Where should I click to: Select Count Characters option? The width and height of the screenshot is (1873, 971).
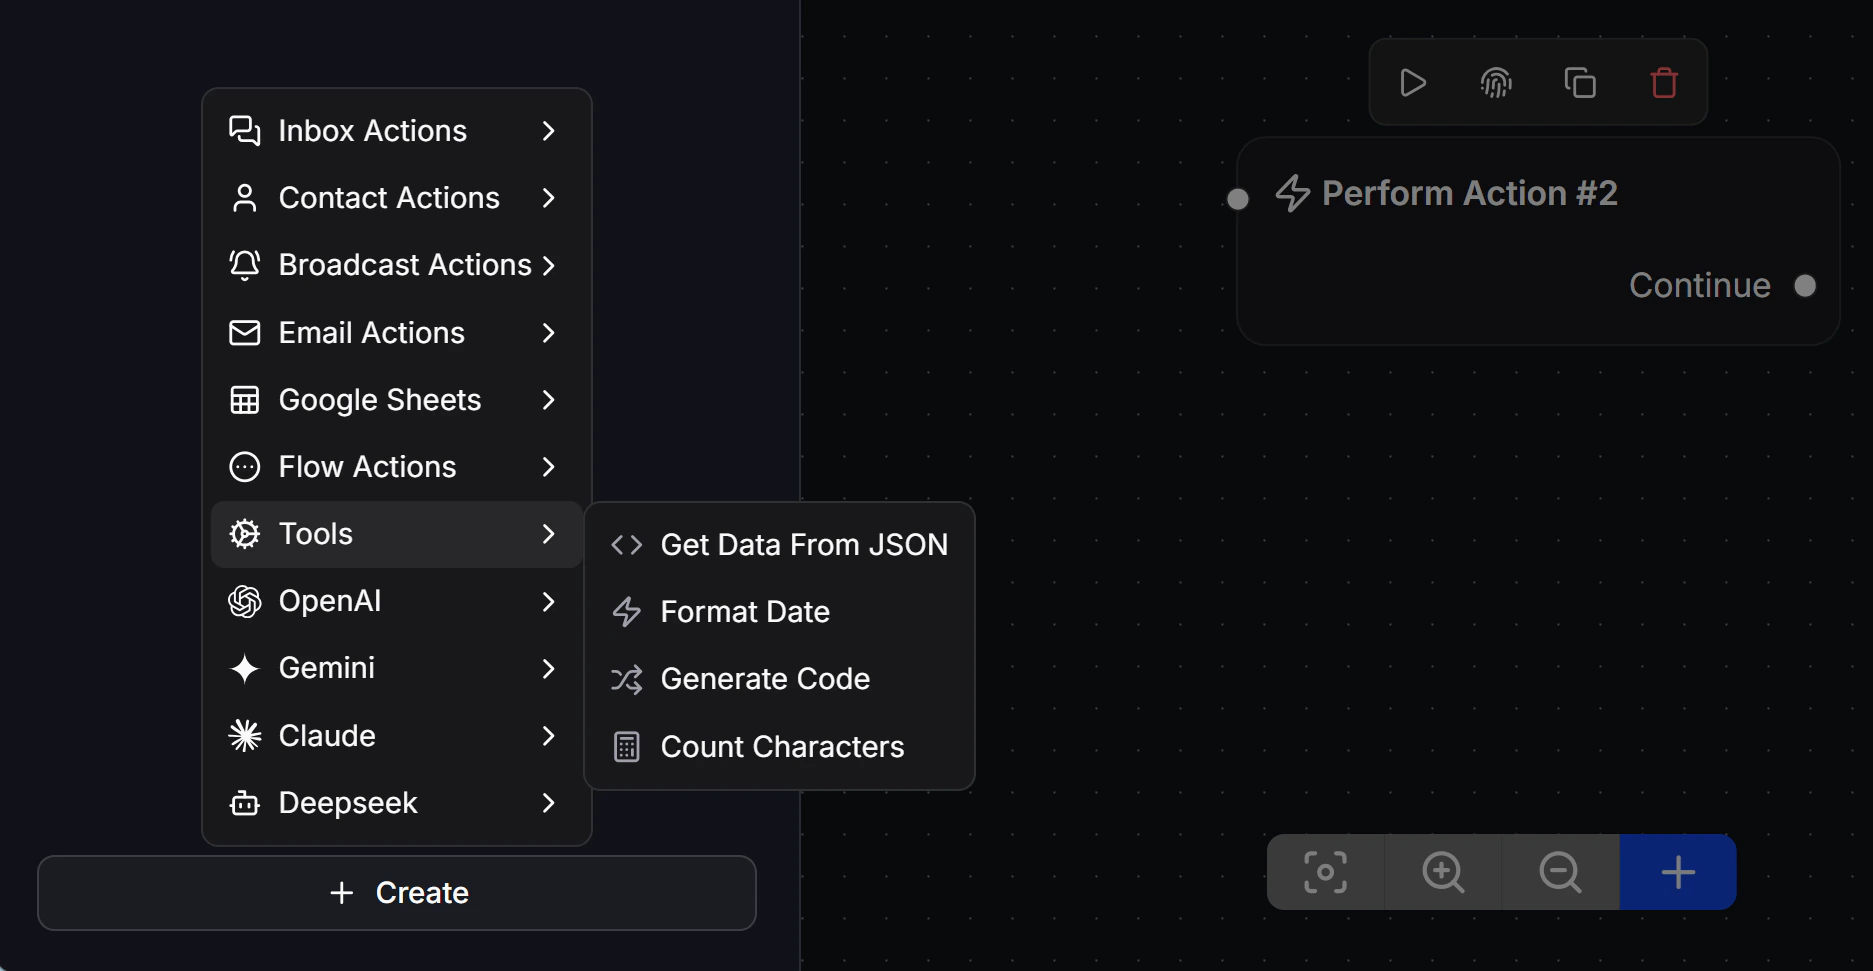(x=779, y=747)
